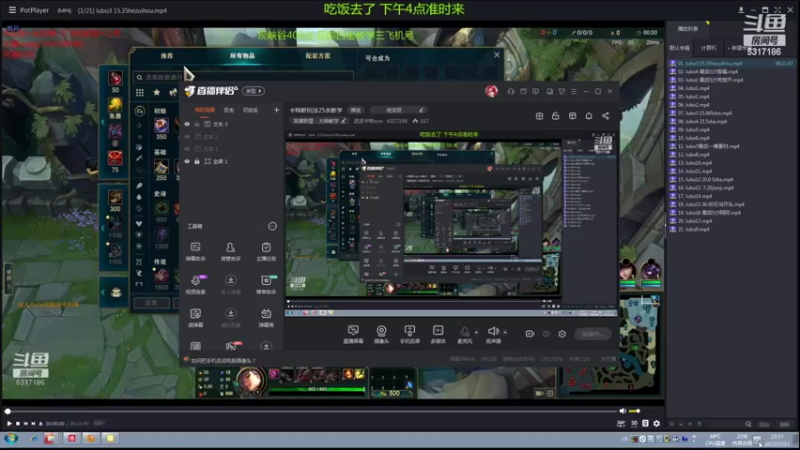Toggle lock on 文本 3 layer

(x=197, y=124)
